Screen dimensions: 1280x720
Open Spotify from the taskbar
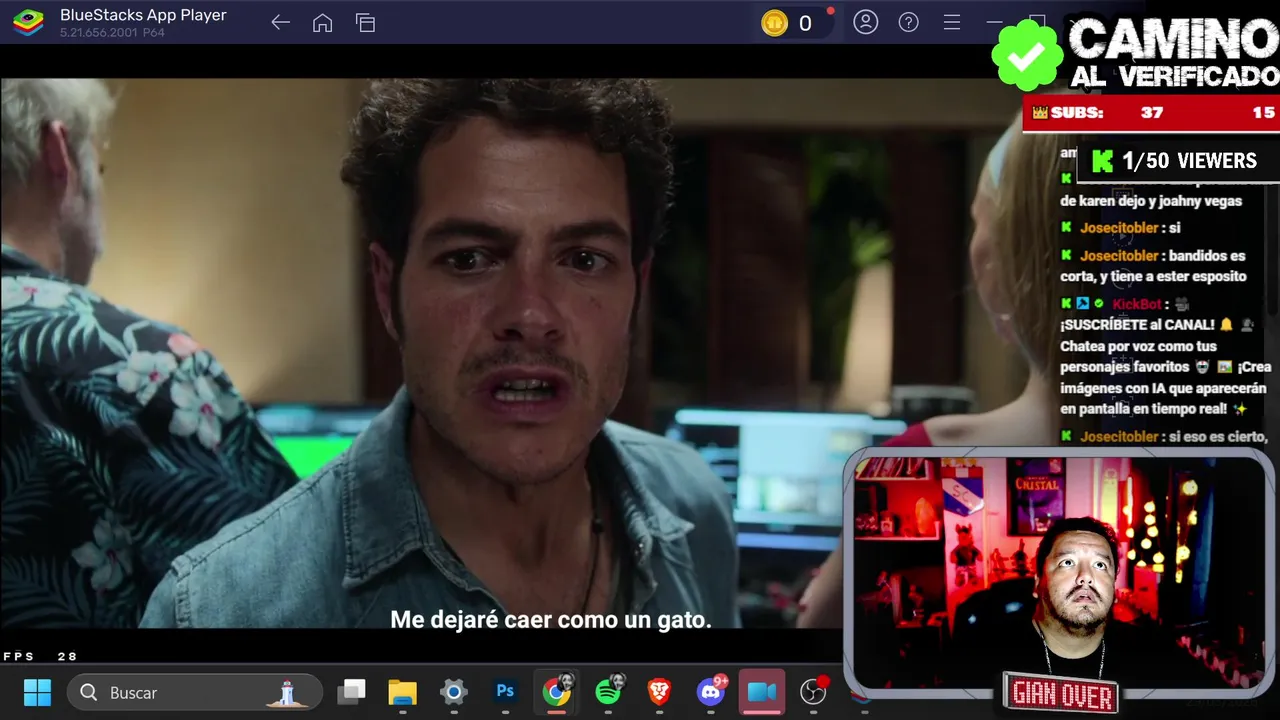point(609,691)
